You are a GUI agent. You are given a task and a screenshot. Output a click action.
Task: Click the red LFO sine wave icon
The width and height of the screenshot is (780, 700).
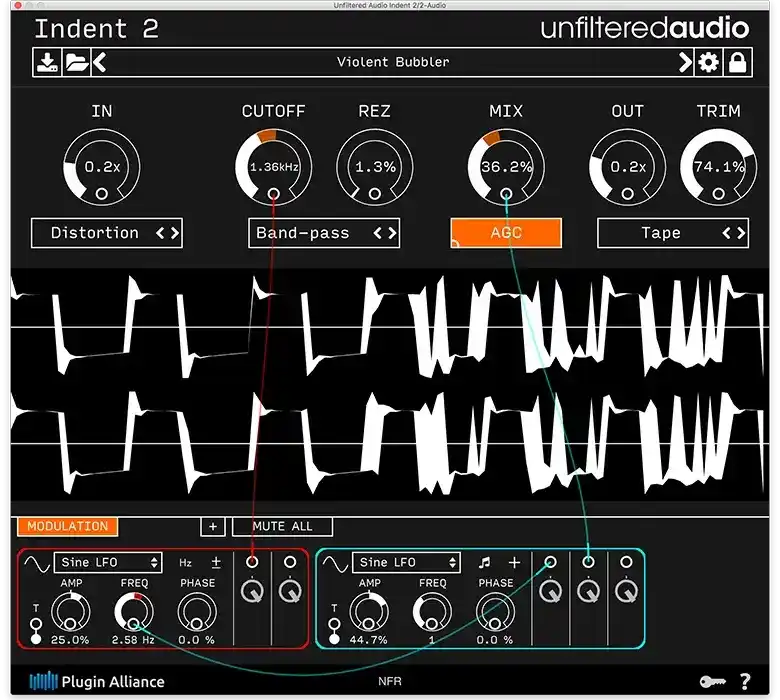37,564
